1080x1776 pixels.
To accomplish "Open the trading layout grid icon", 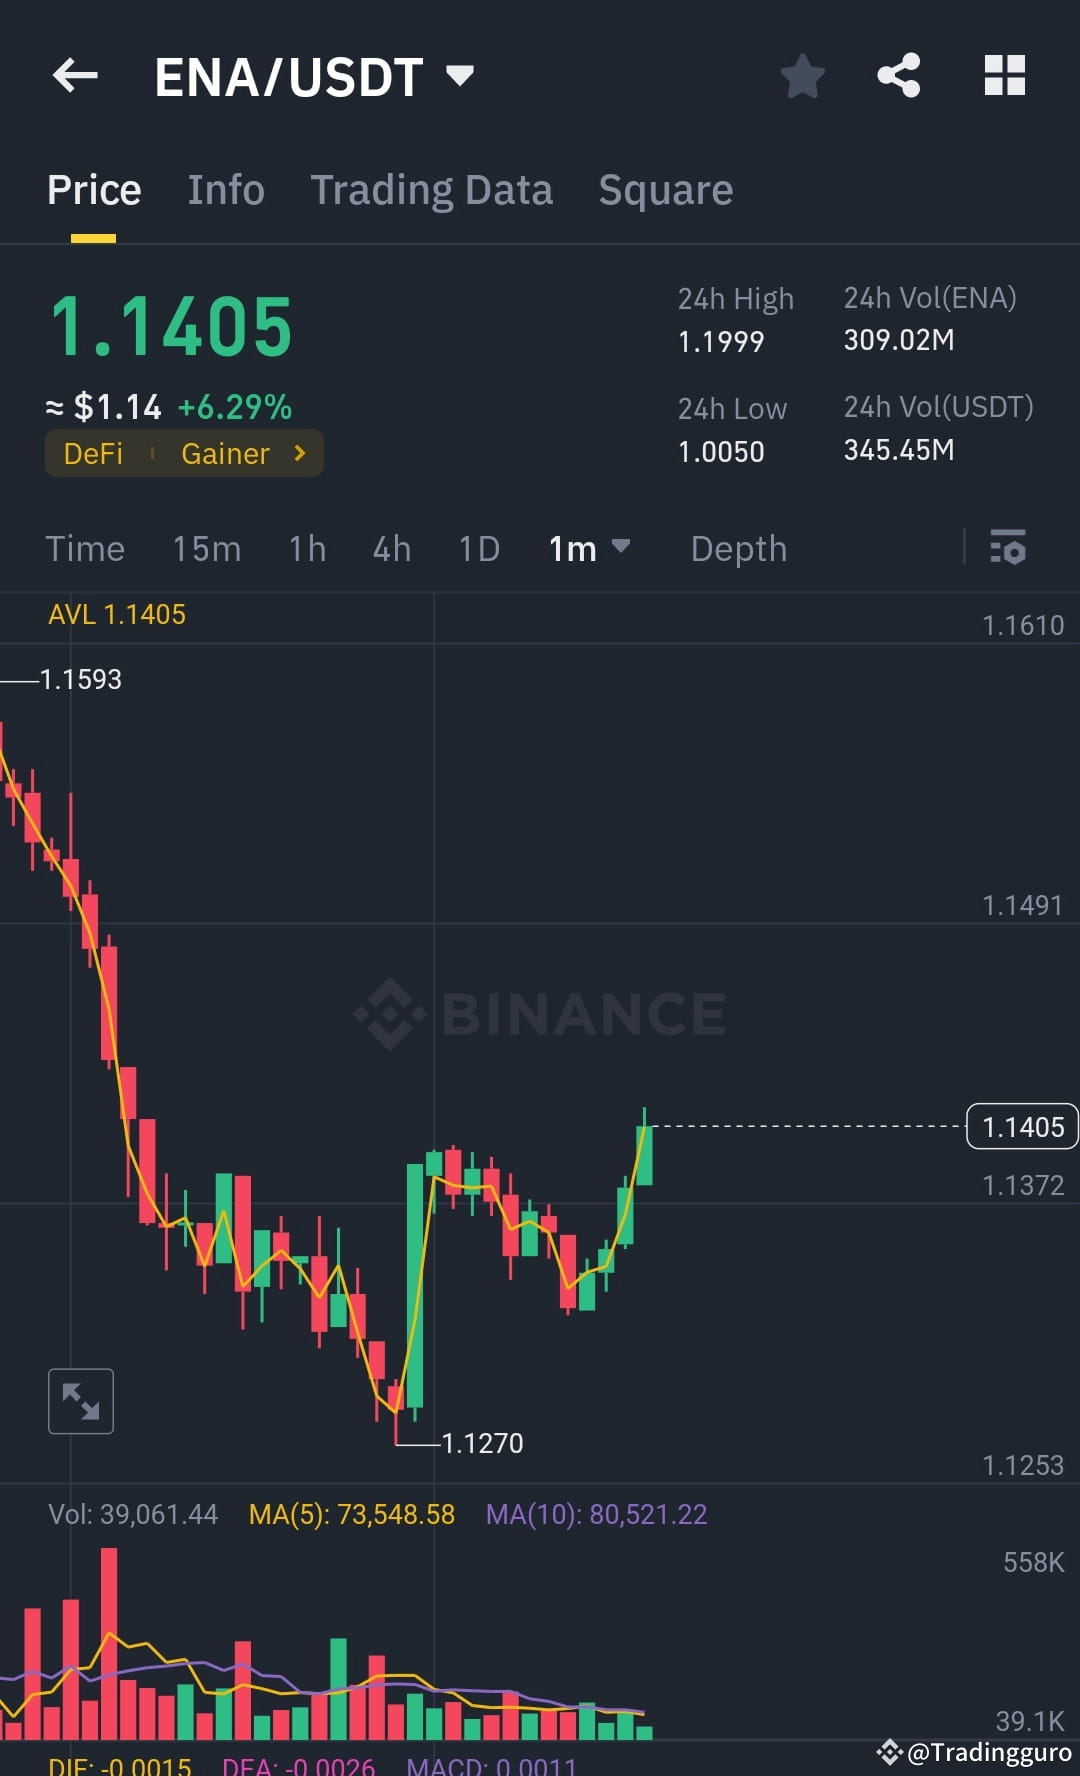I will 1004,75.
